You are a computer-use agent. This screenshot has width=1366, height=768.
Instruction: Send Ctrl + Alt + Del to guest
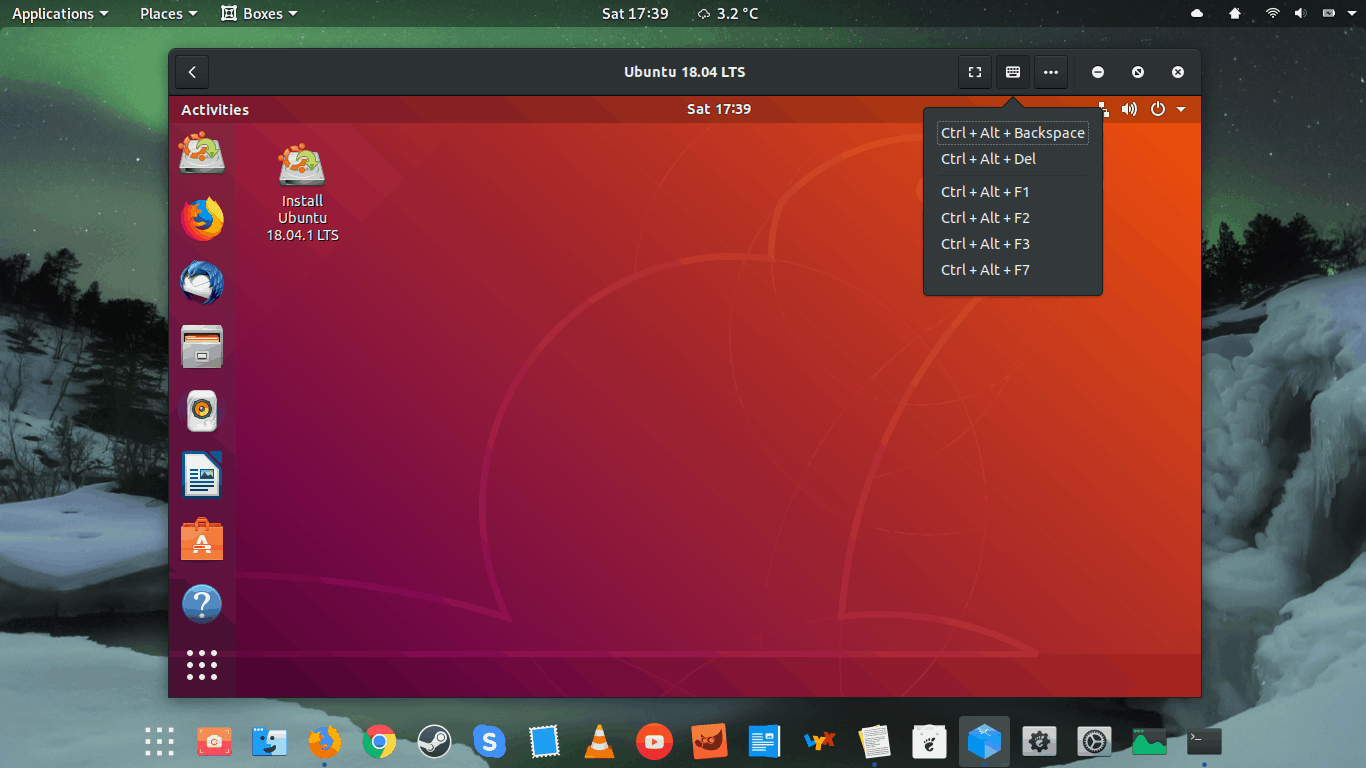click(988, 159)
